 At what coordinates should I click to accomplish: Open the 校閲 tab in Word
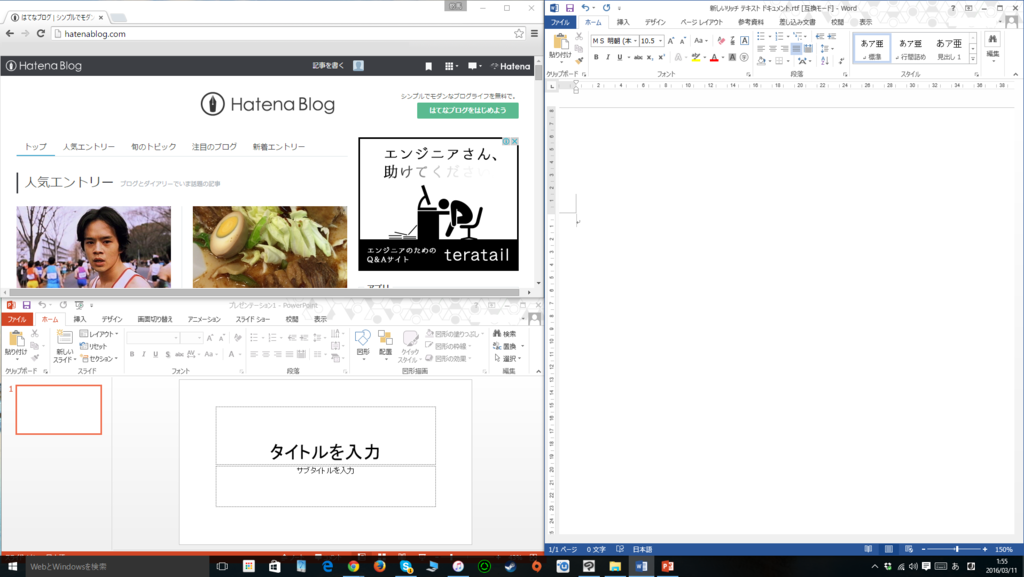(837, 22)
